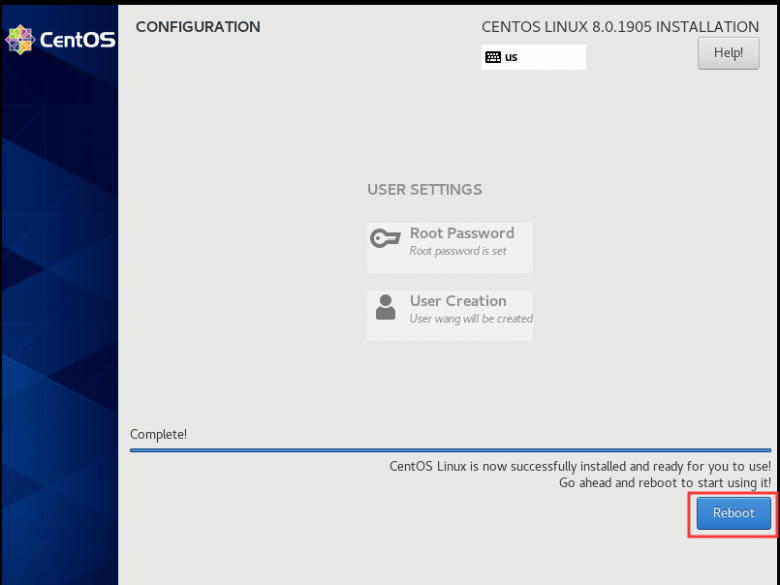Click 'CENTOS LINUX 8.0.1905 INSTALLATION' title
Viewport: 780px width, 585px height.
620,27
